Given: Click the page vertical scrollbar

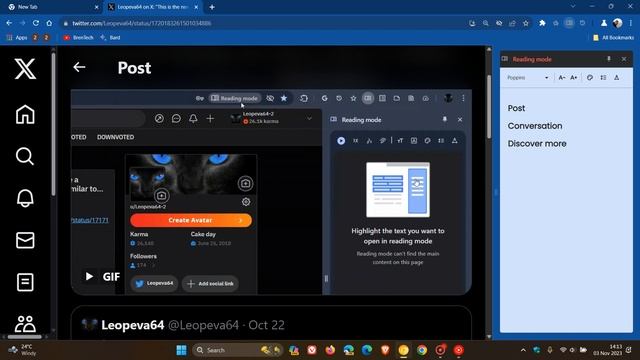Looking at the screenshot, I should [489, 106].
